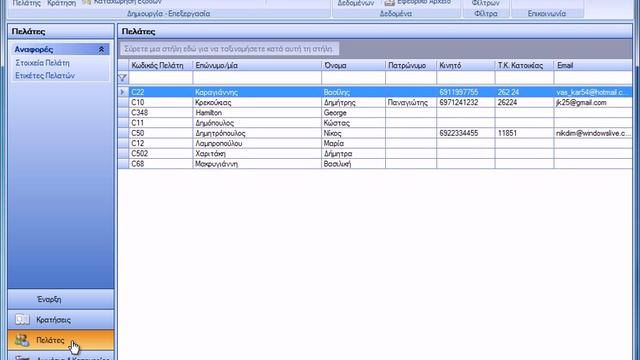Viewport: 640px width, 360px height.
Task: Click first name George cell
Action: (353, 113)
